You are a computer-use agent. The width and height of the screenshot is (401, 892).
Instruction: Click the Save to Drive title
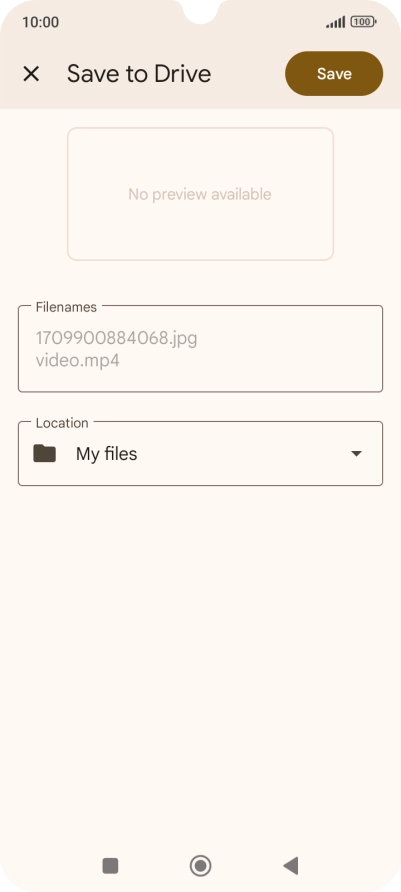pos(139,73)
